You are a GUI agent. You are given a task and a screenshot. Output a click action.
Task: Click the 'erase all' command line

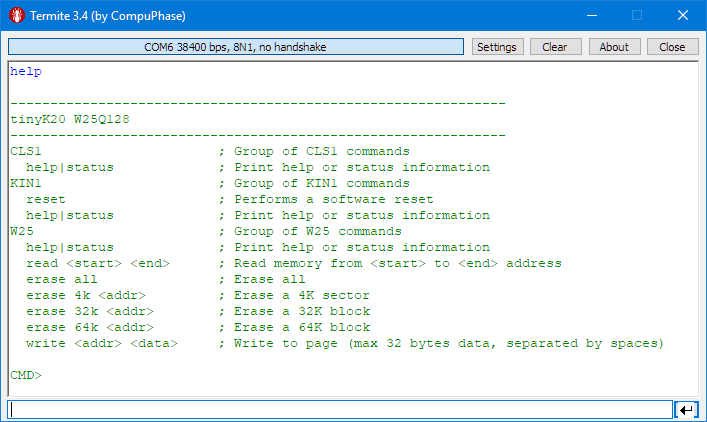(62, 279)
